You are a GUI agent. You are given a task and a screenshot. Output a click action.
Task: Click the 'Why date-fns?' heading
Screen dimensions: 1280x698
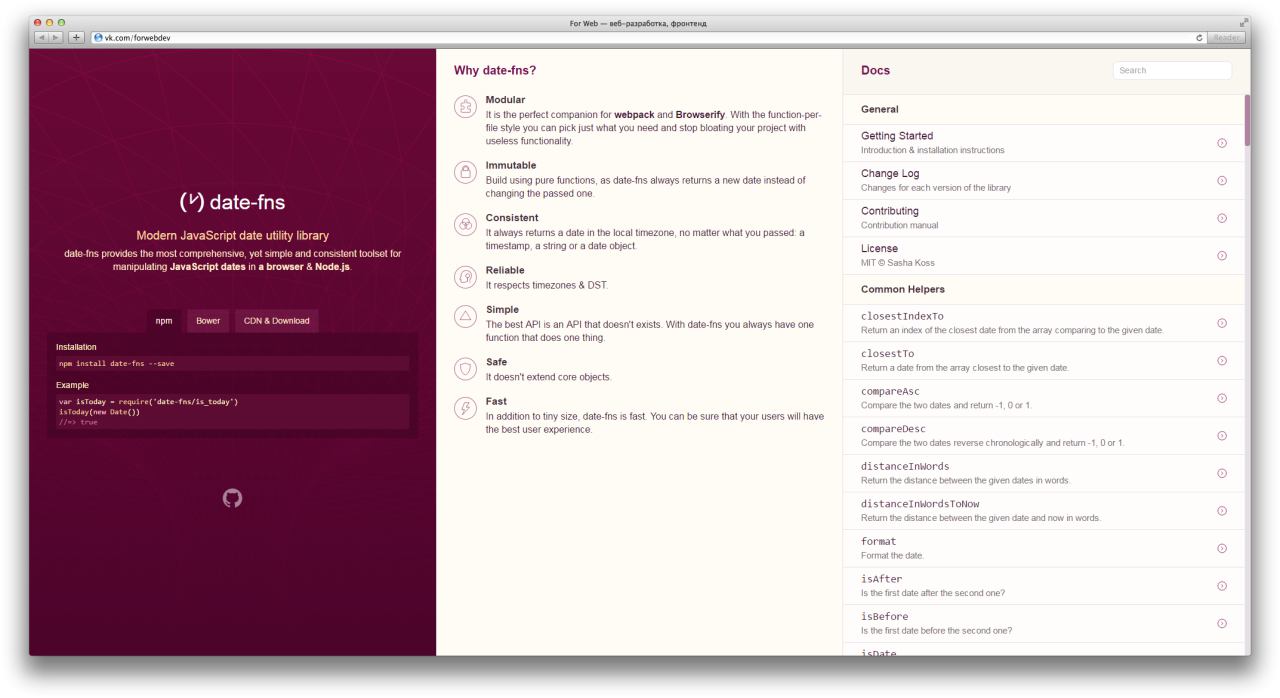coord(495,70)
